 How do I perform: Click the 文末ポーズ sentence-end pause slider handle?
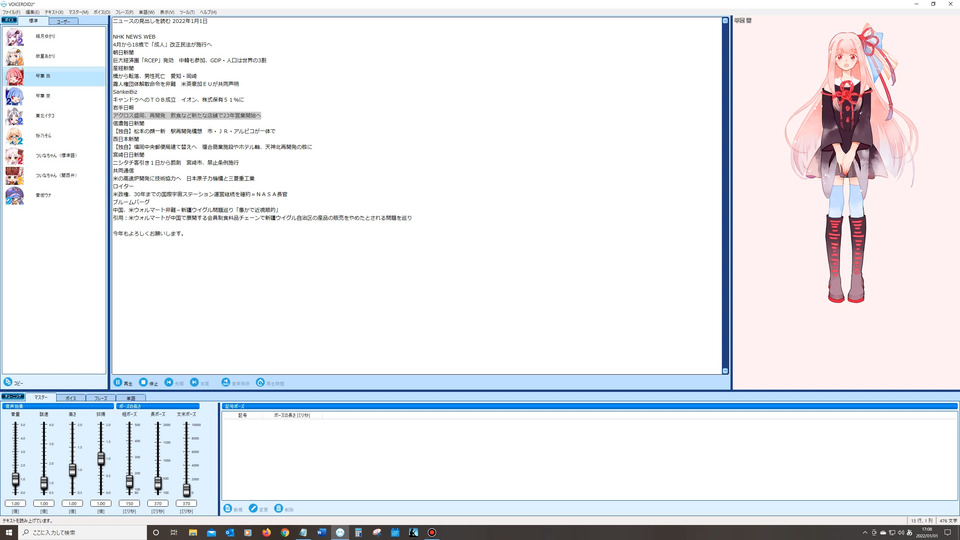coord(186,489)
